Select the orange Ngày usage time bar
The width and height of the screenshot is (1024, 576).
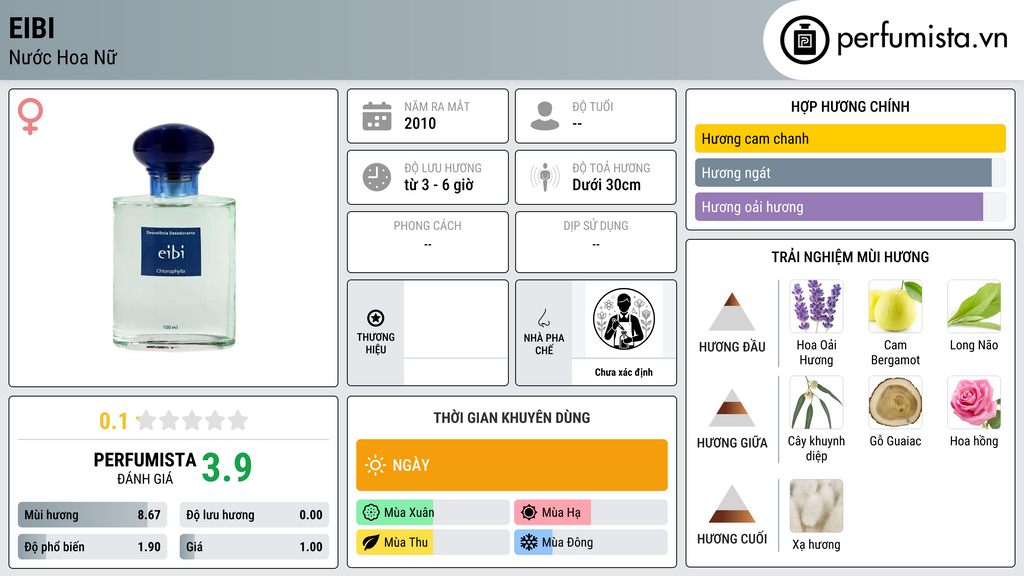click(x=512, y=465)
